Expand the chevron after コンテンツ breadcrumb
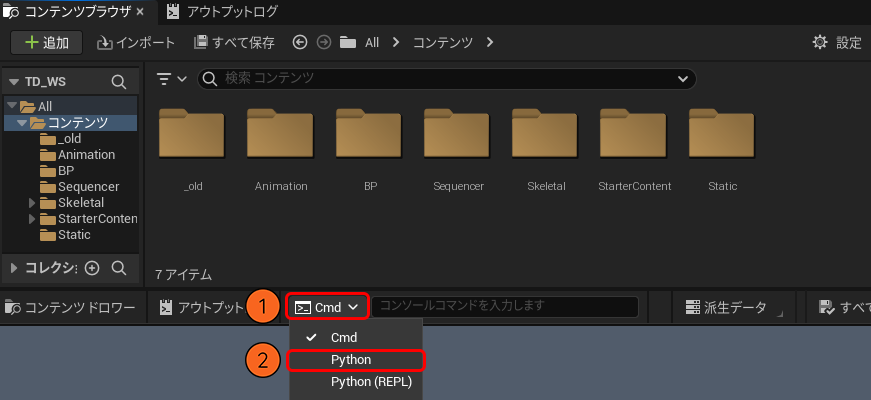 (x=489, y=42)
